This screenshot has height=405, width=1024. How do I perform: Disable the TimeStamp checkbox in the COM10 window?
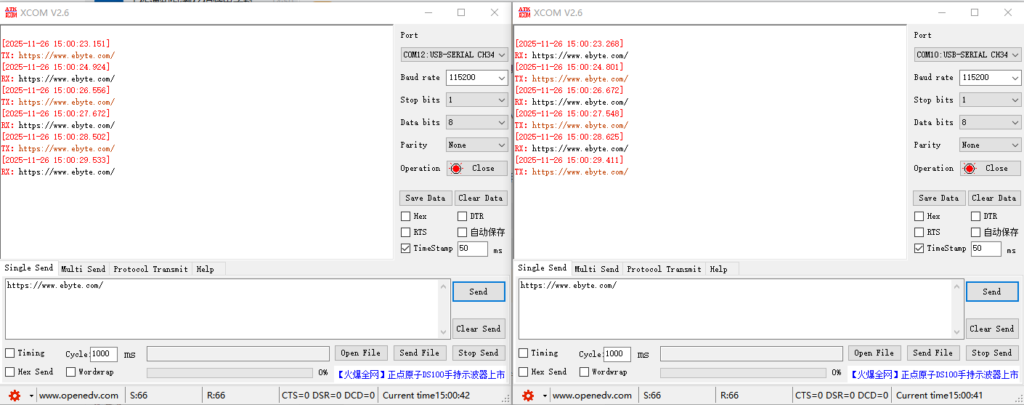pyautogui.click(x=919, y=248)
